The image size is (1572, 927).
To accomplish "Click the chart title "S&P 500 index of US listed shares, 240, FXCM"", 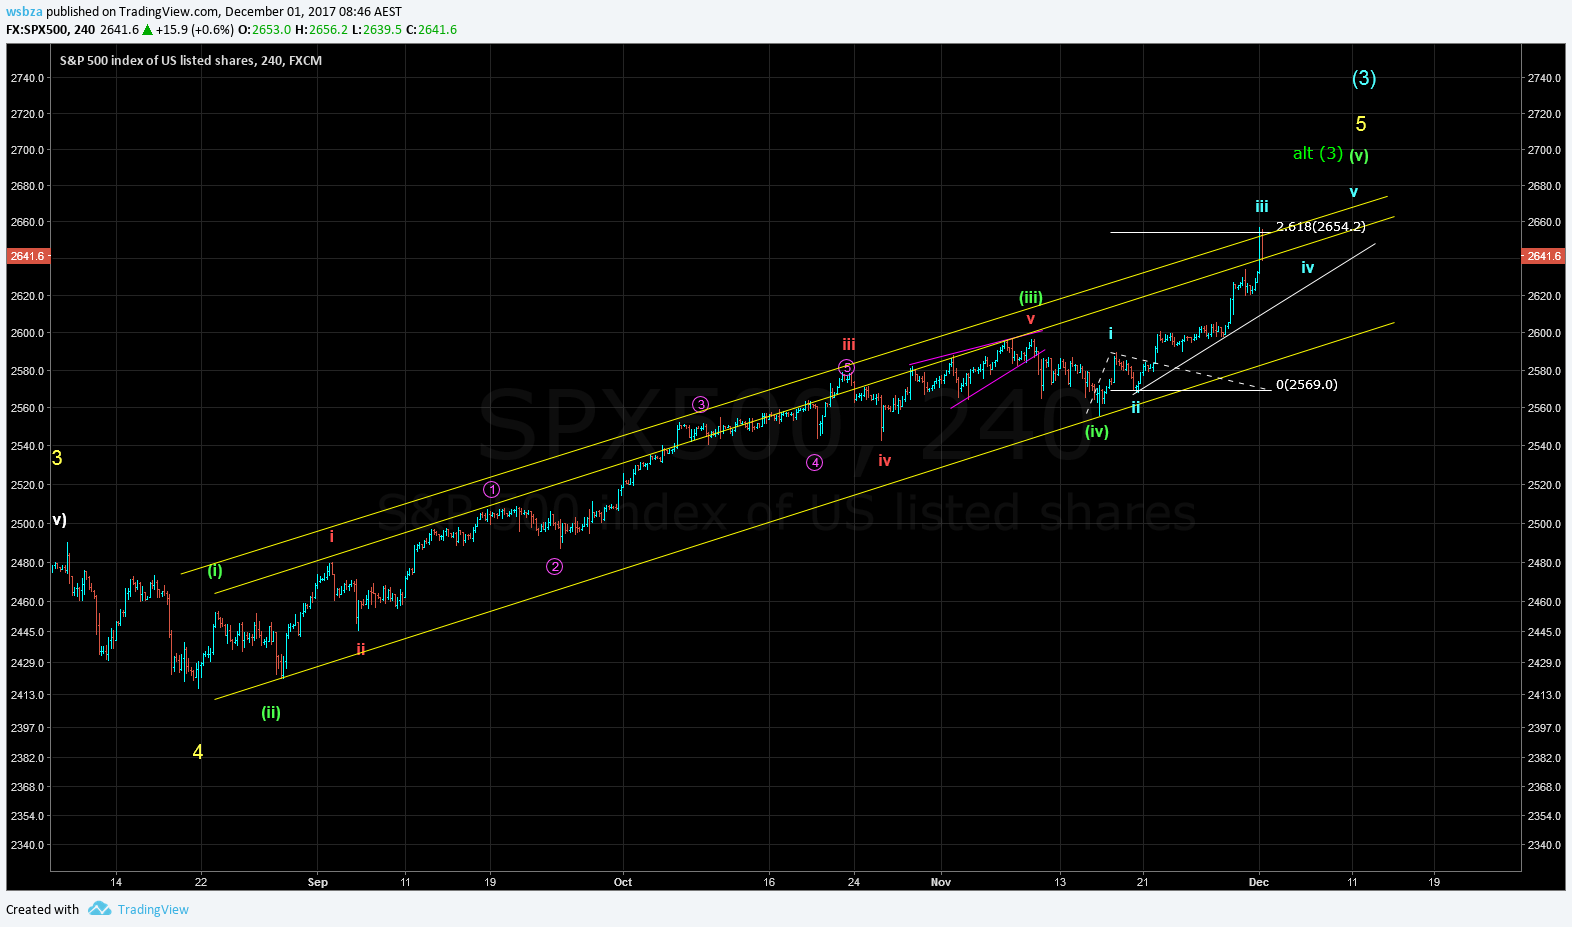I will point(191,61).
